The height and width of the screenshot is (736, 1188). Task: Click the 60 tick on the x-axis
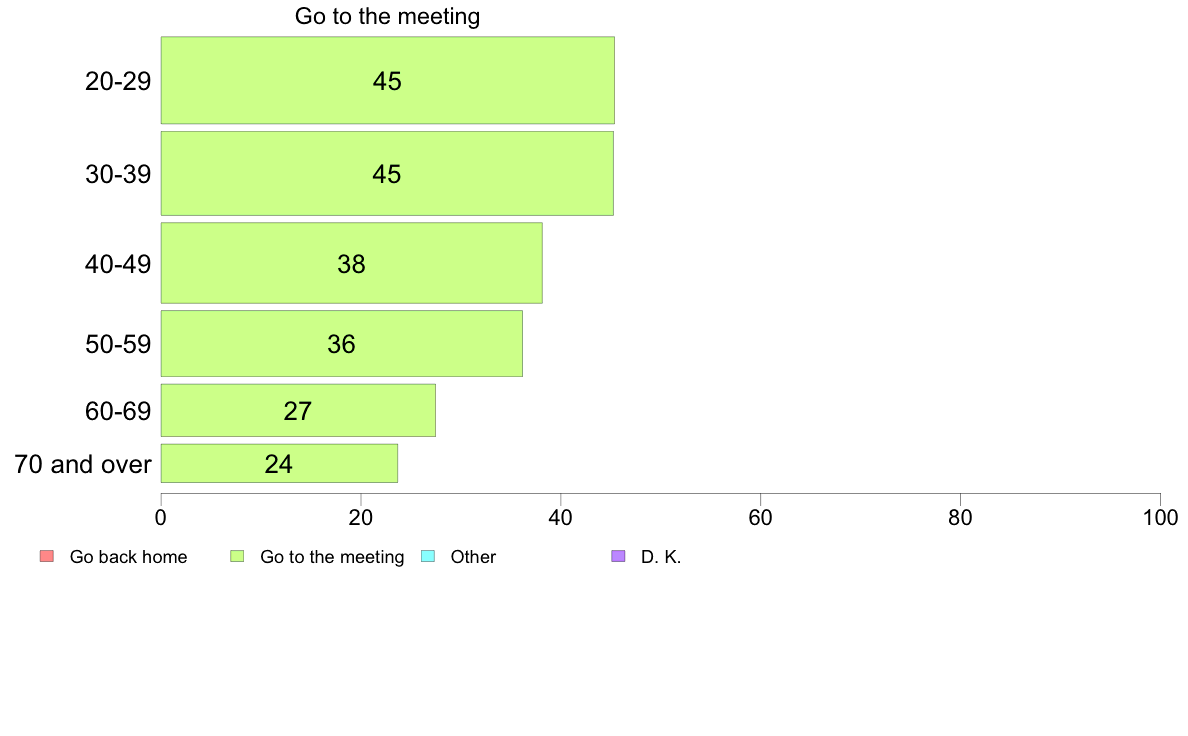pyautogui.click(x=760, y=518)
